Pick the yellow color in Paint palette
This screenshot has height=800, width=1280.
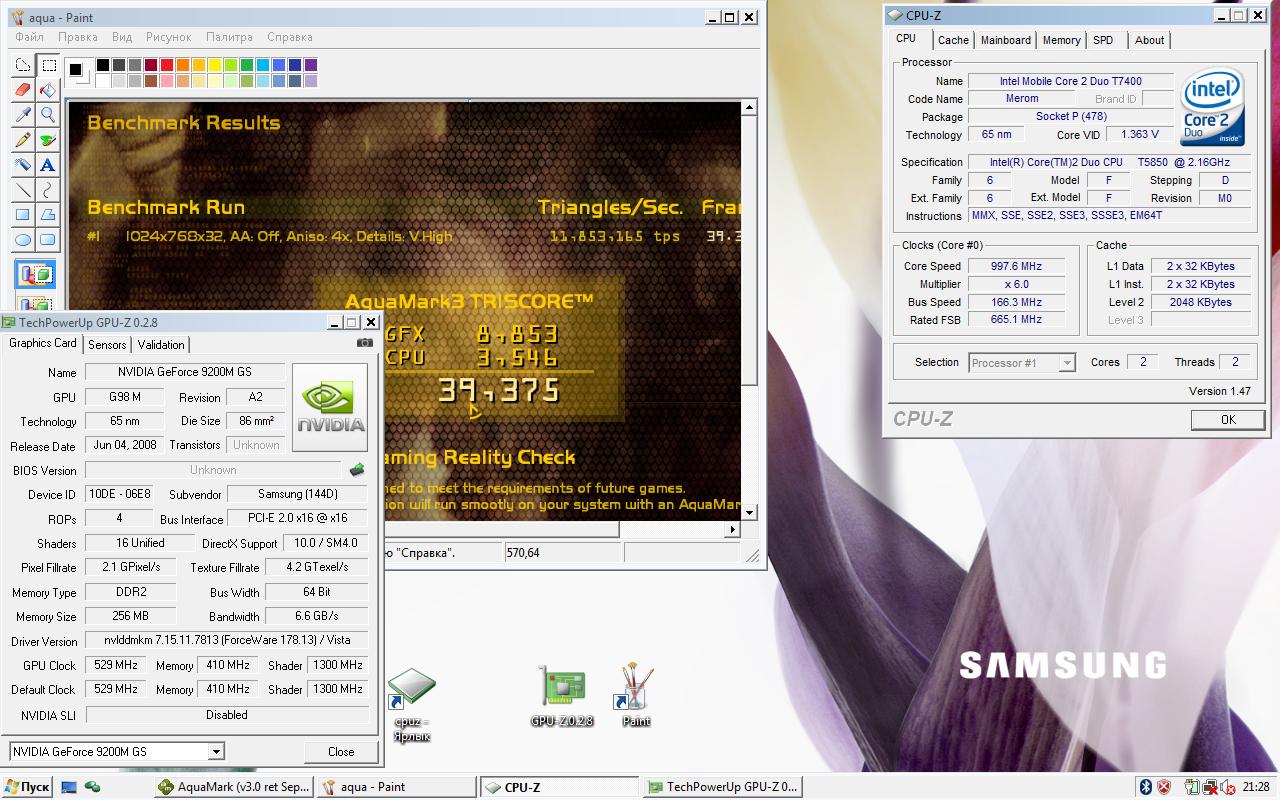coord(215,65)
